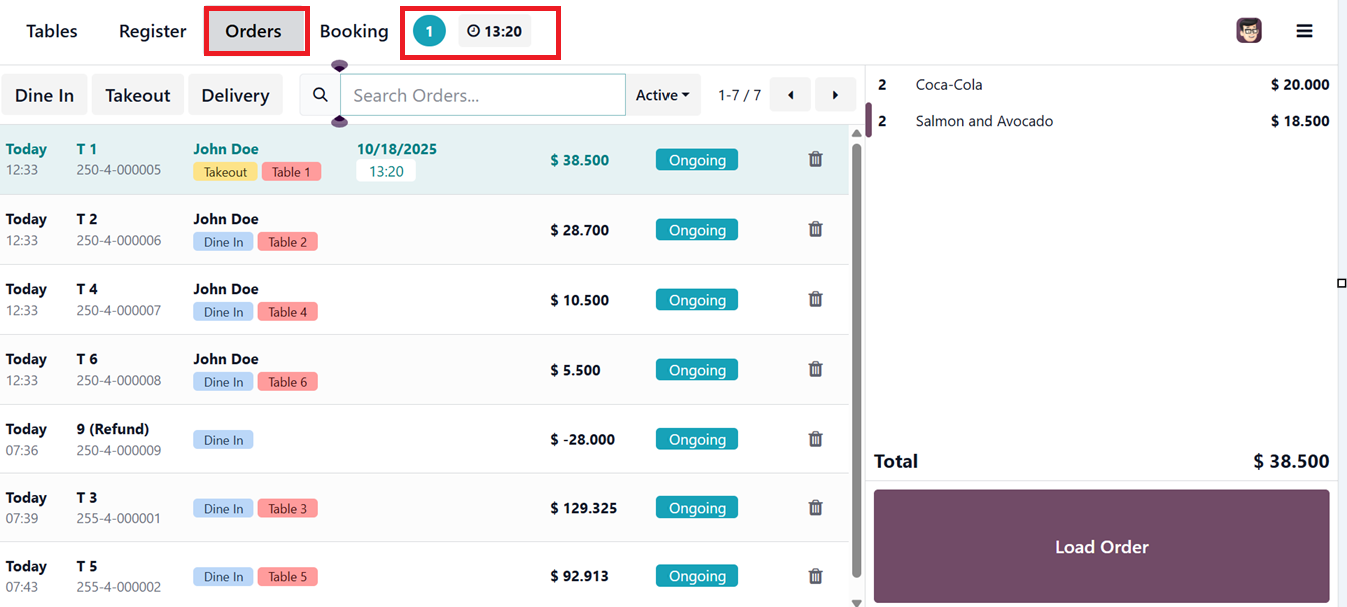
Task: Delete order T 5 with trash icon
Action: click(815, 576)
